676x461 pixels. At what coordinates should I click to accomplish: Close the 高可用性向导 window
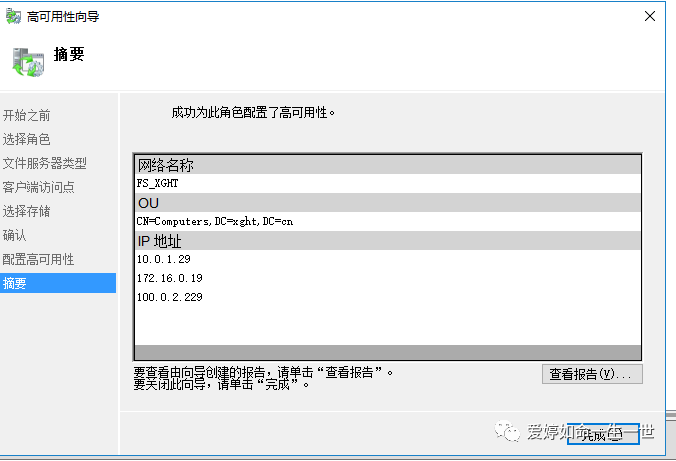pyautogui.click(x=650, y=16)
